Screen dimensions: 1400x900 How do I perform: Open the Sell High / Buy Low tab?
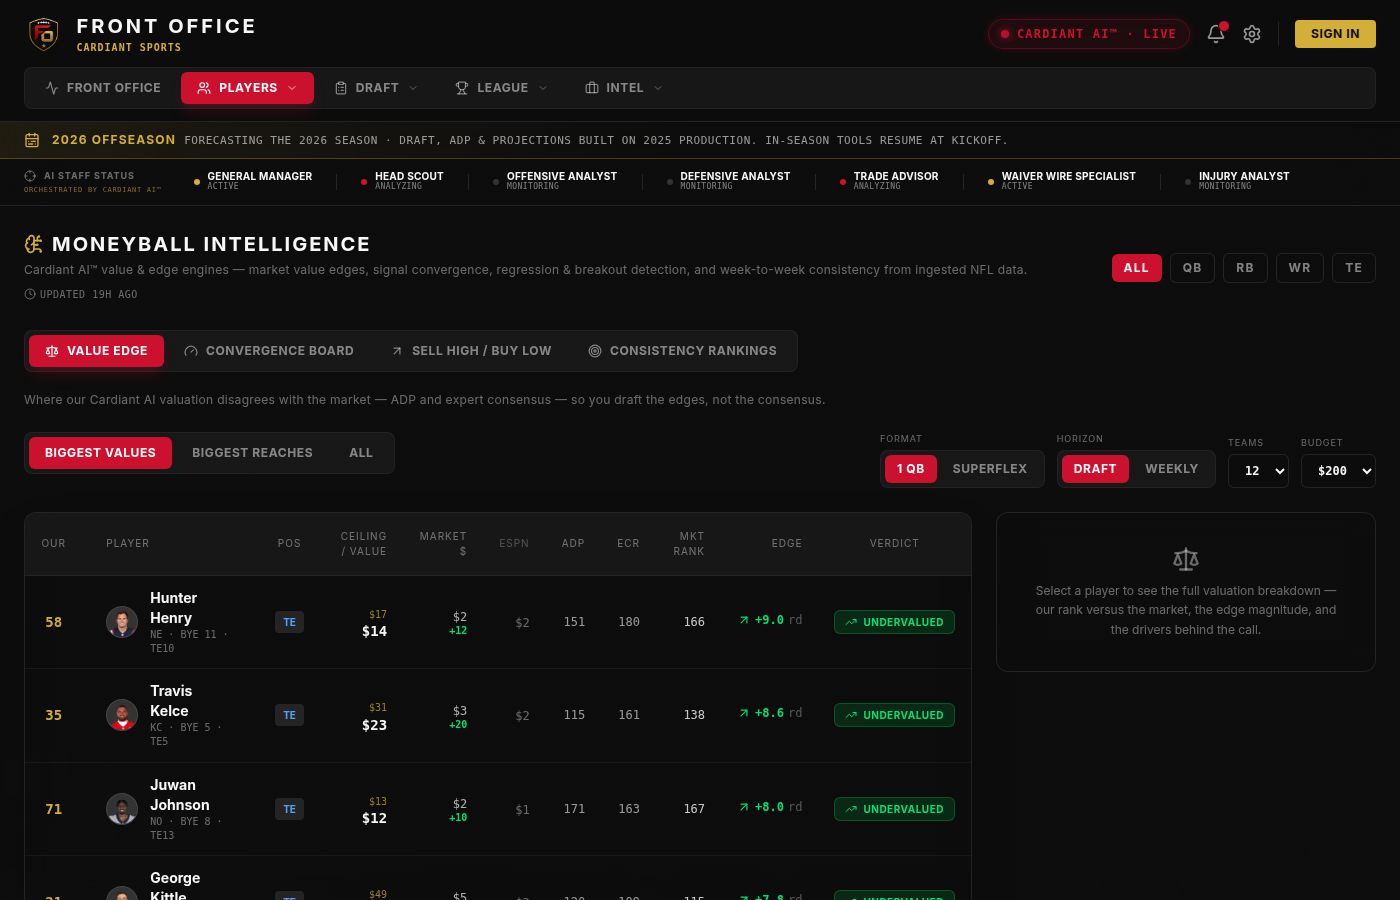click(x=471, y=351)
